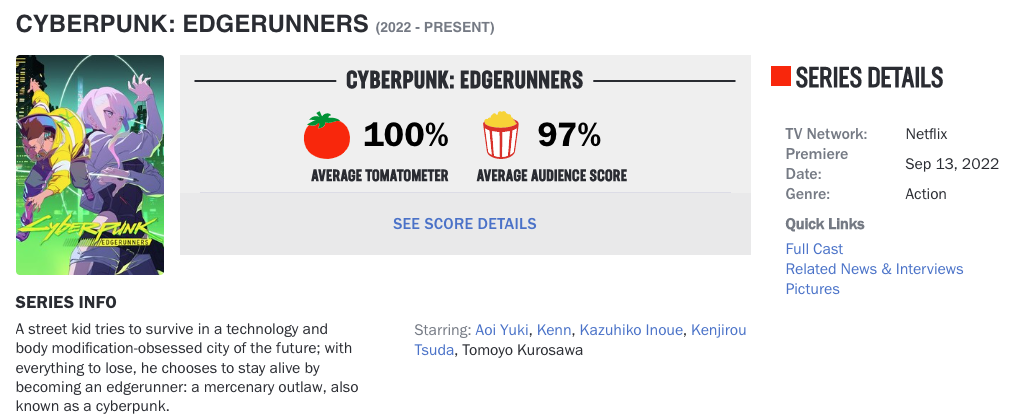
Task: Click the Average Tomatometer label
Action: [x=380, y=175]
